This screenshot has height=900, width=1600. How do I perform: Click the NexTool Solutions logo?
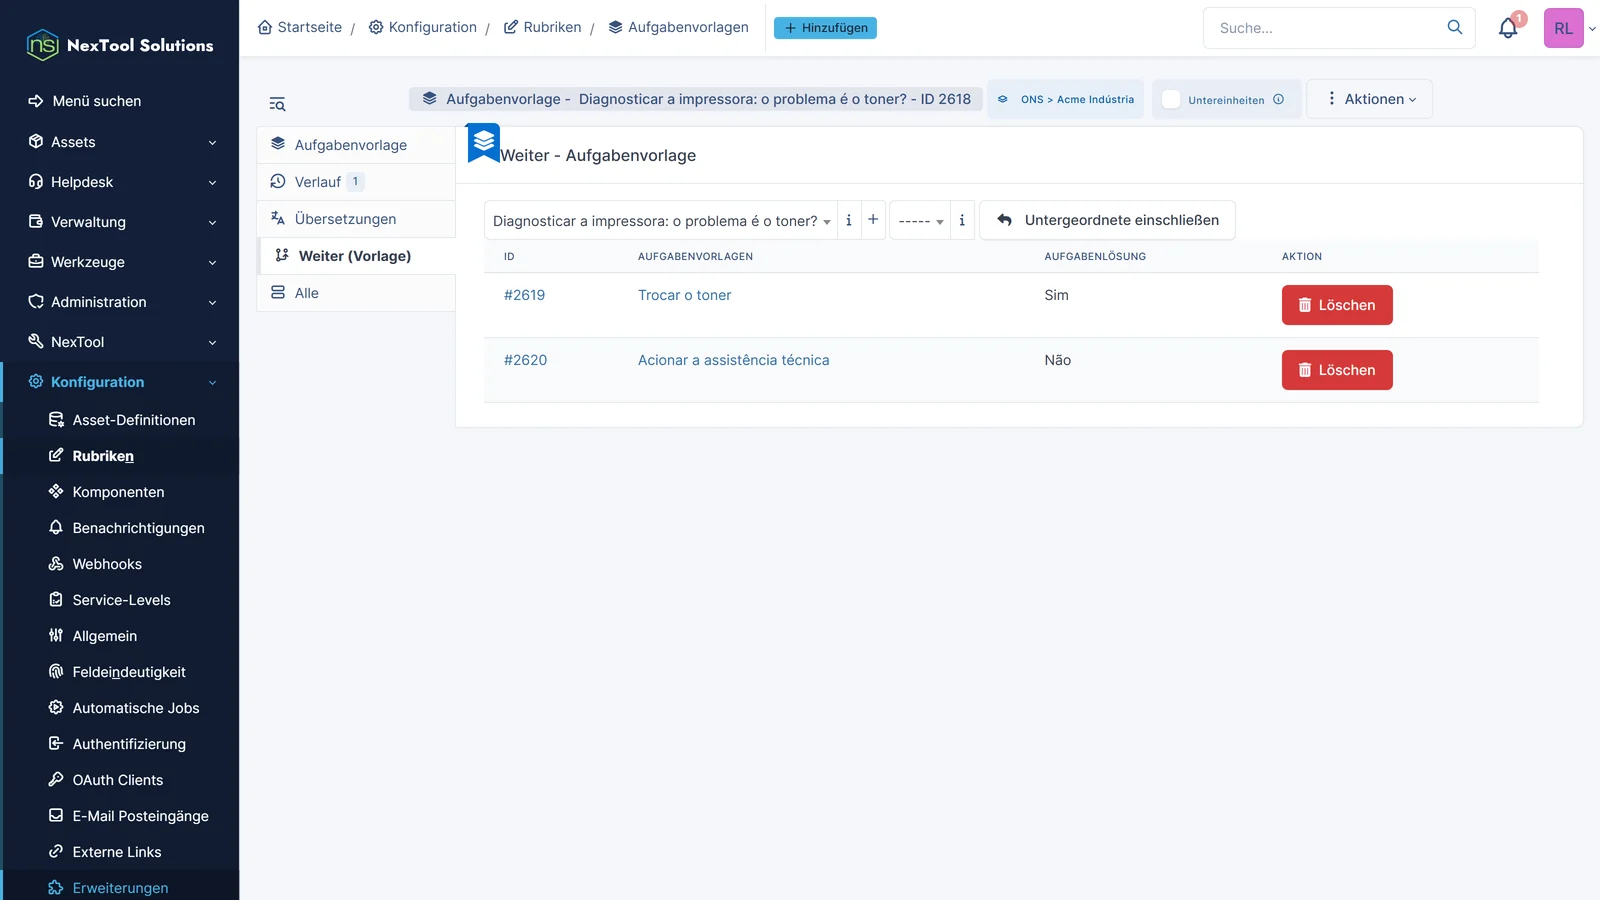[120, 45]
